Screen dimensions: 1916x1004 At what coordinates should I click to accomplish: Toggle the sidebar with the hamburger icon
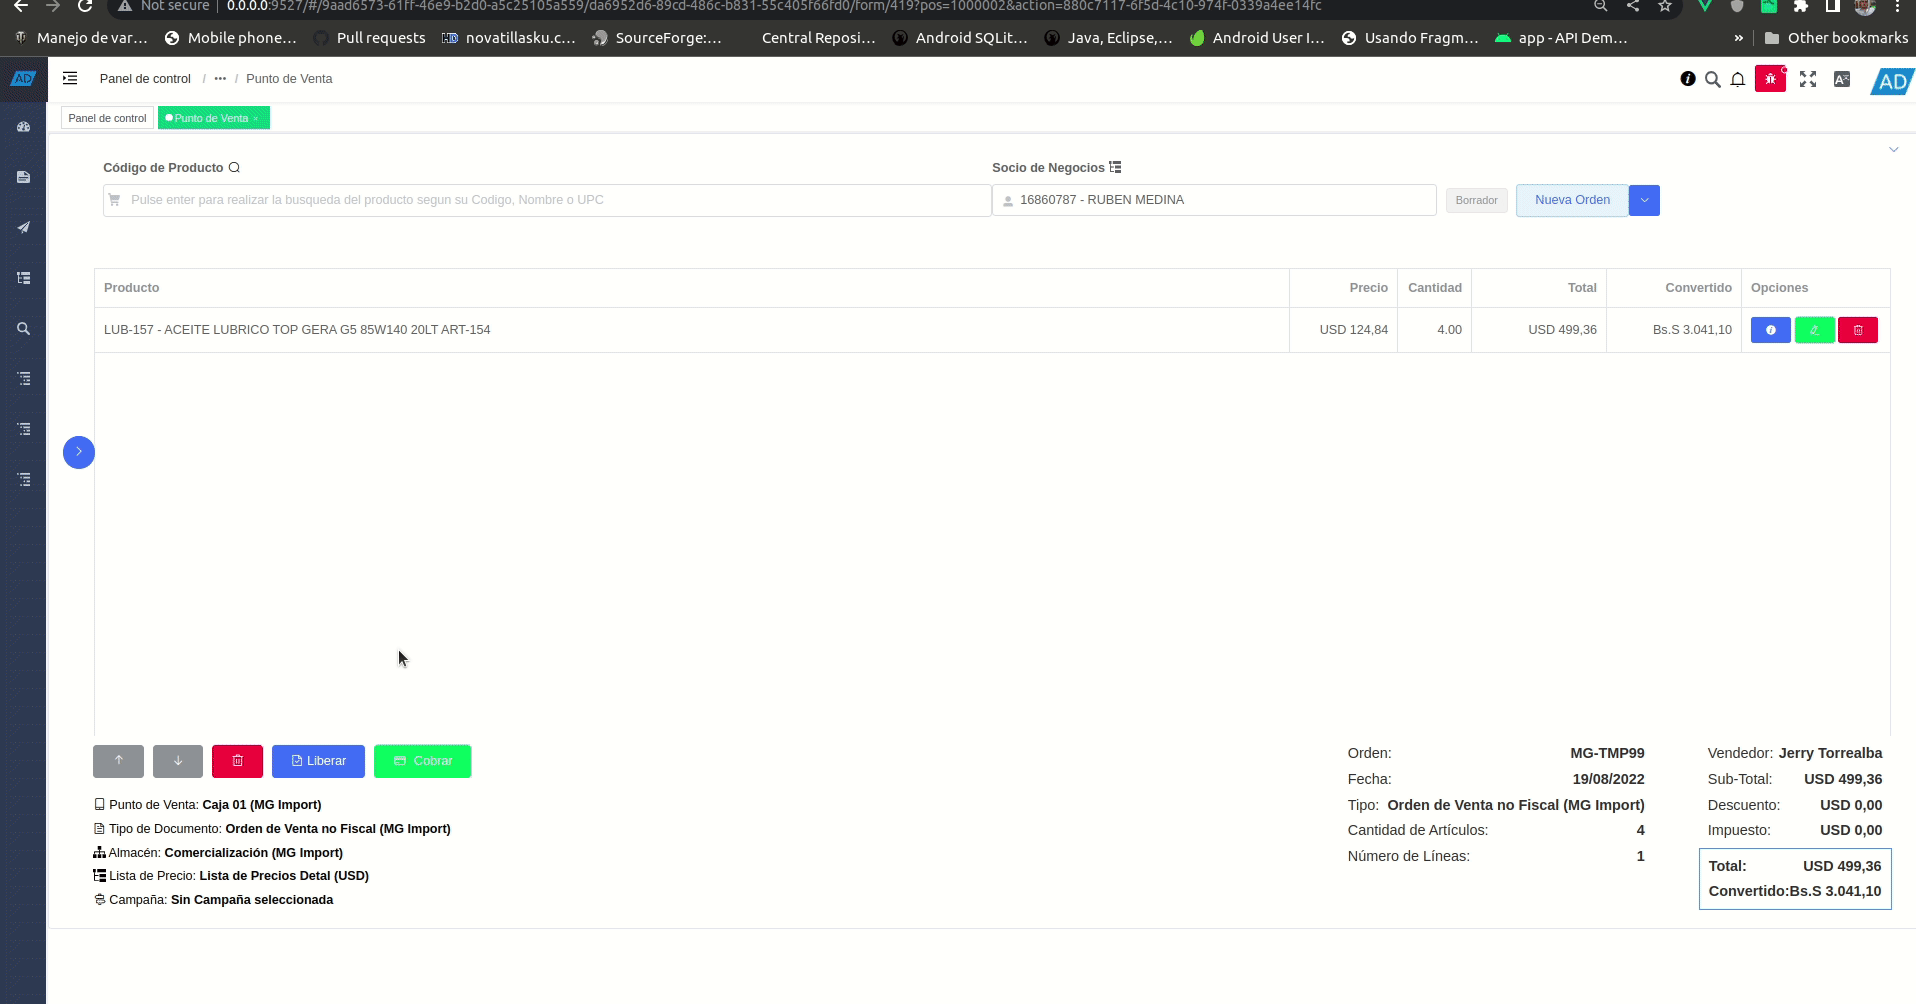coord(70,78)
